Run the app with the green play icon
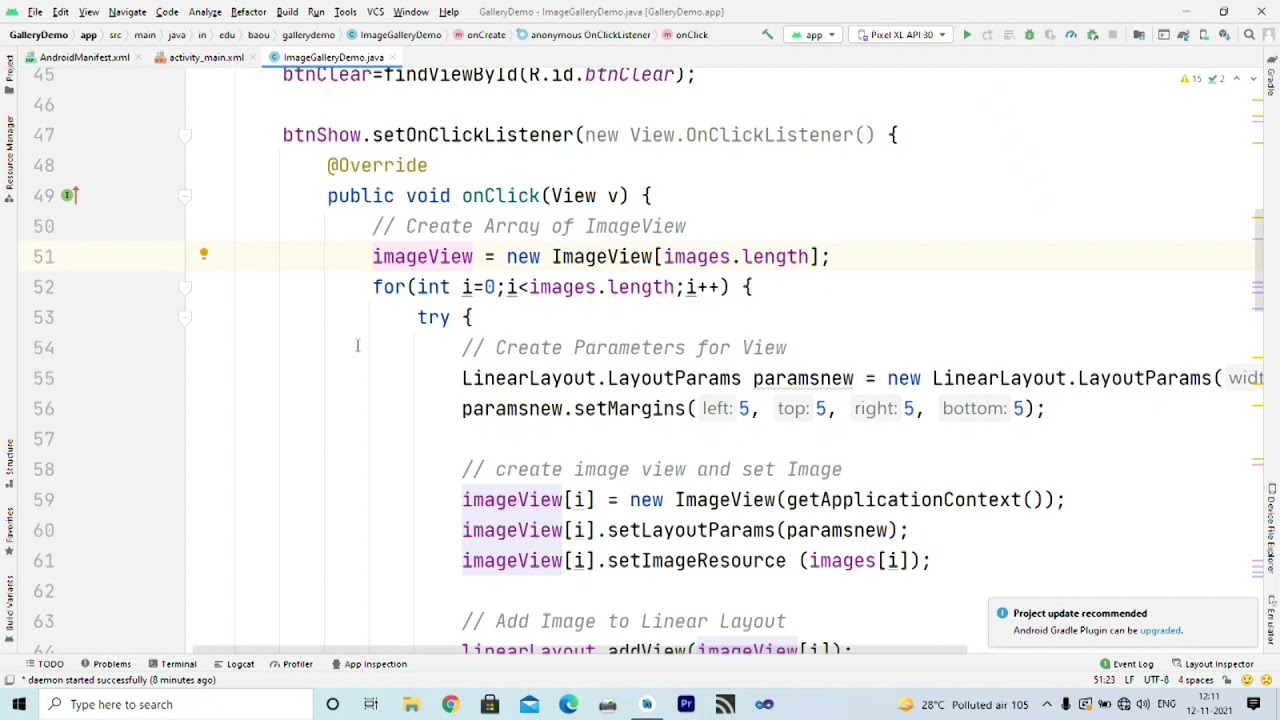1280x720 pixels. (967, 35)
